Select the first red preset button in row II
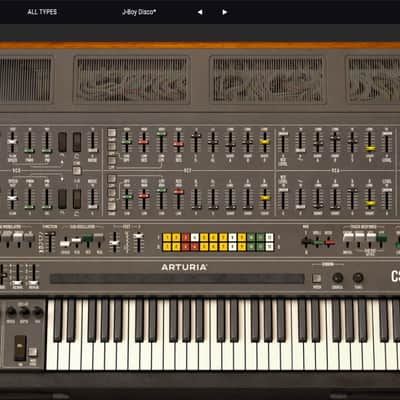 tap(185, 247)
